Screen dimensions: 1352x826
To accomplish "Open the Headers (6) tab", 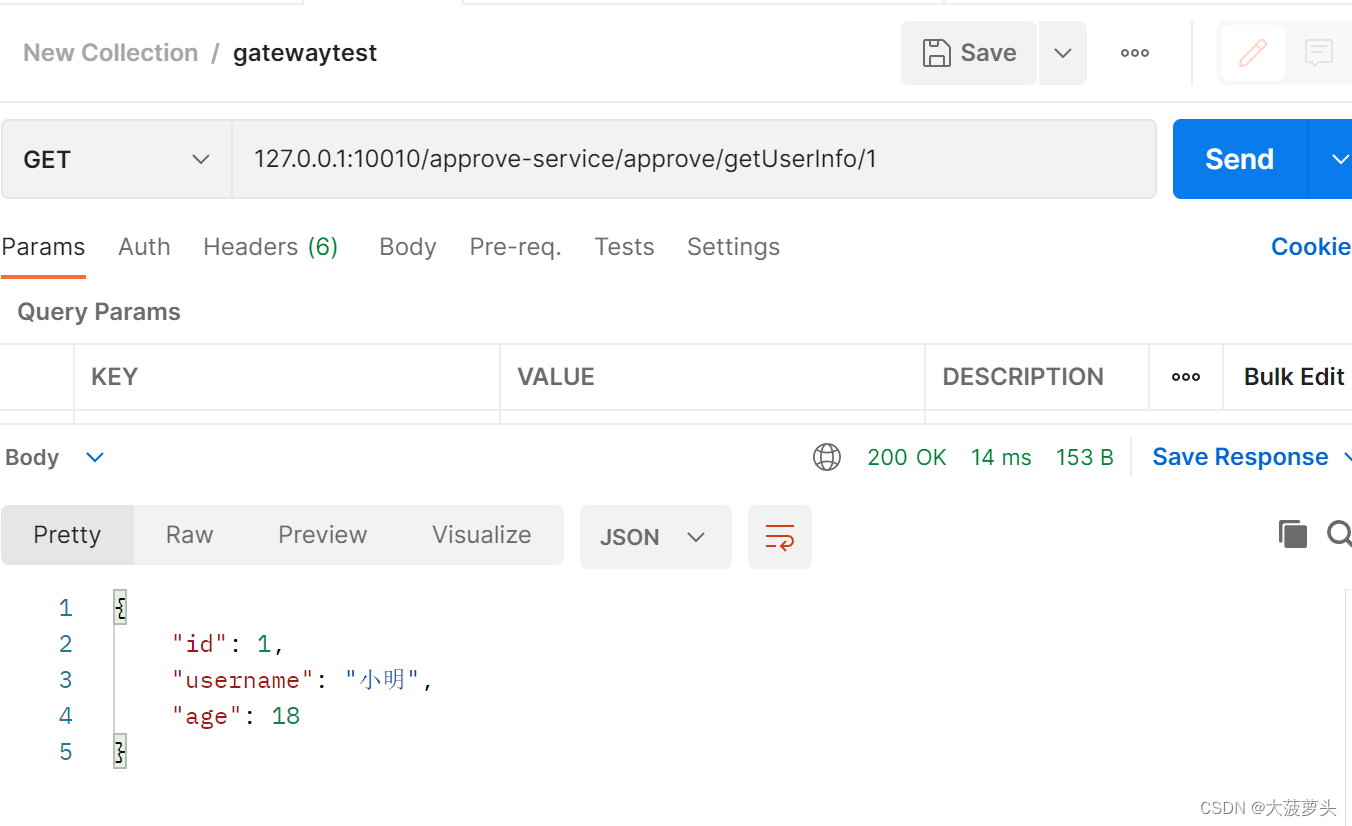I will point(270,247).
